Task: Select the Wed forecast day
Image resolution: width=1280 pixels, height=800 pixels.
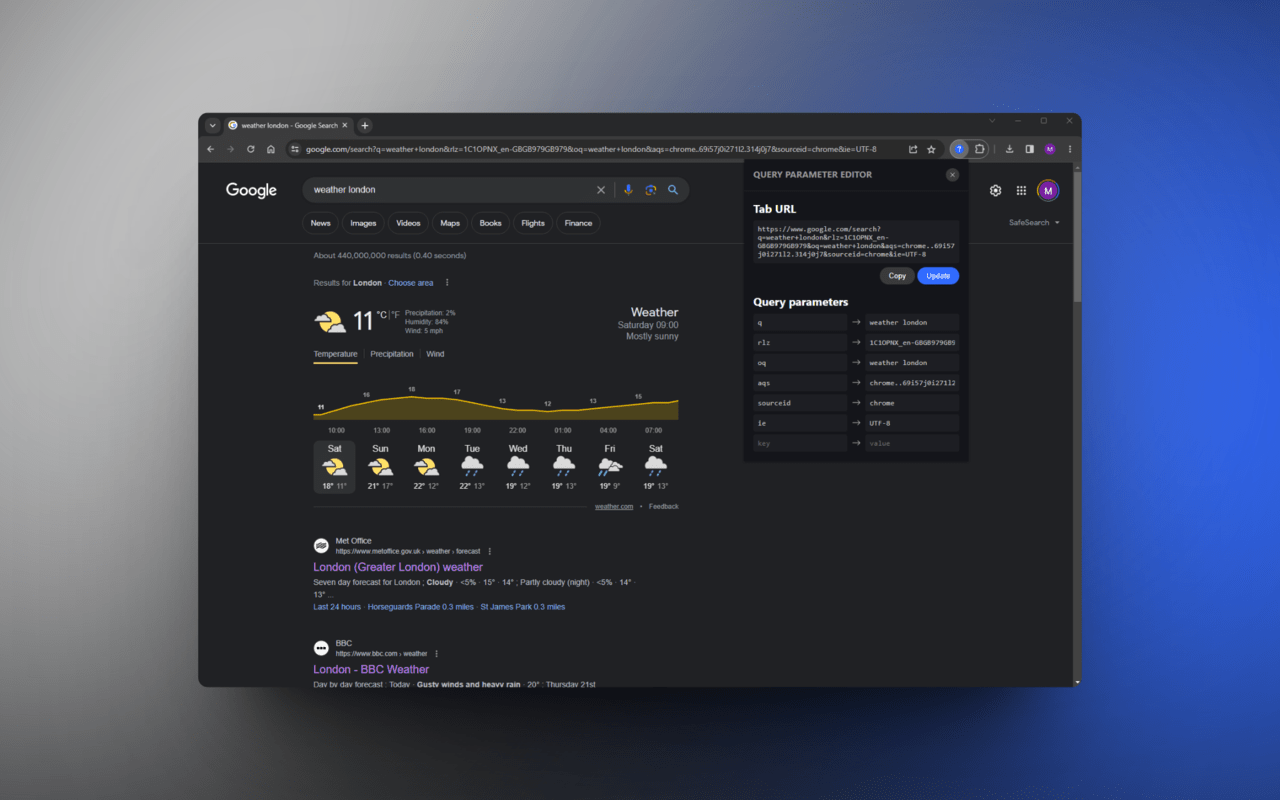Action: point(518,468)
